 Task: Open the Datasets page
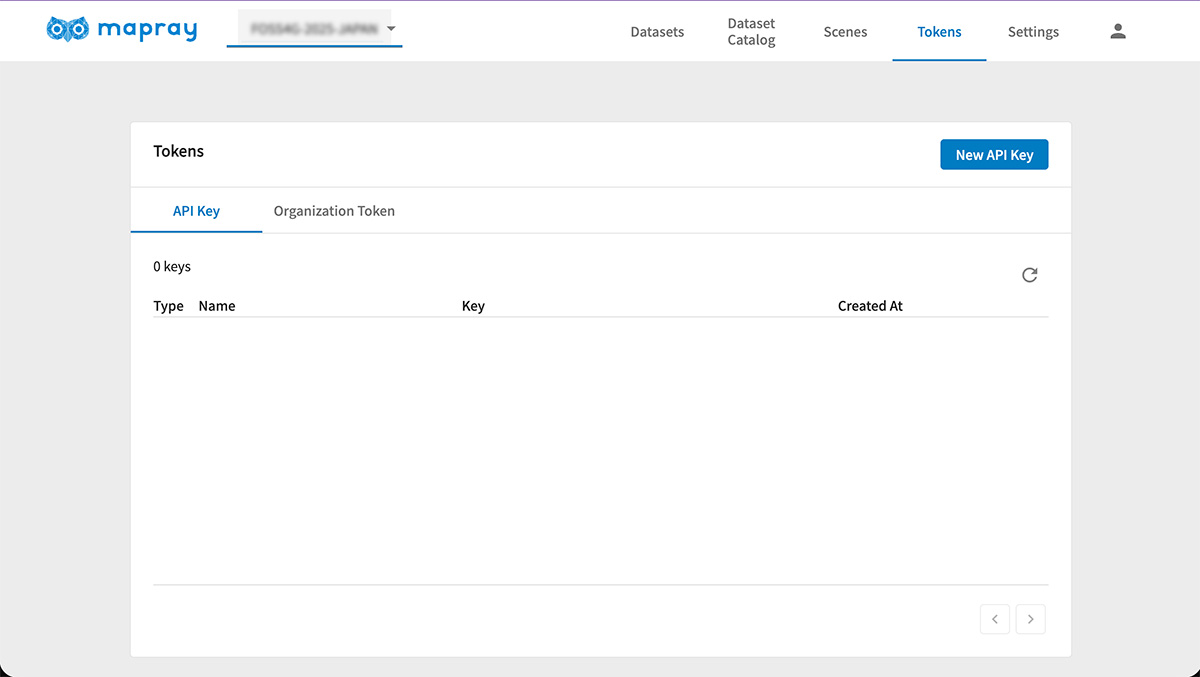(x=657, y=32)
